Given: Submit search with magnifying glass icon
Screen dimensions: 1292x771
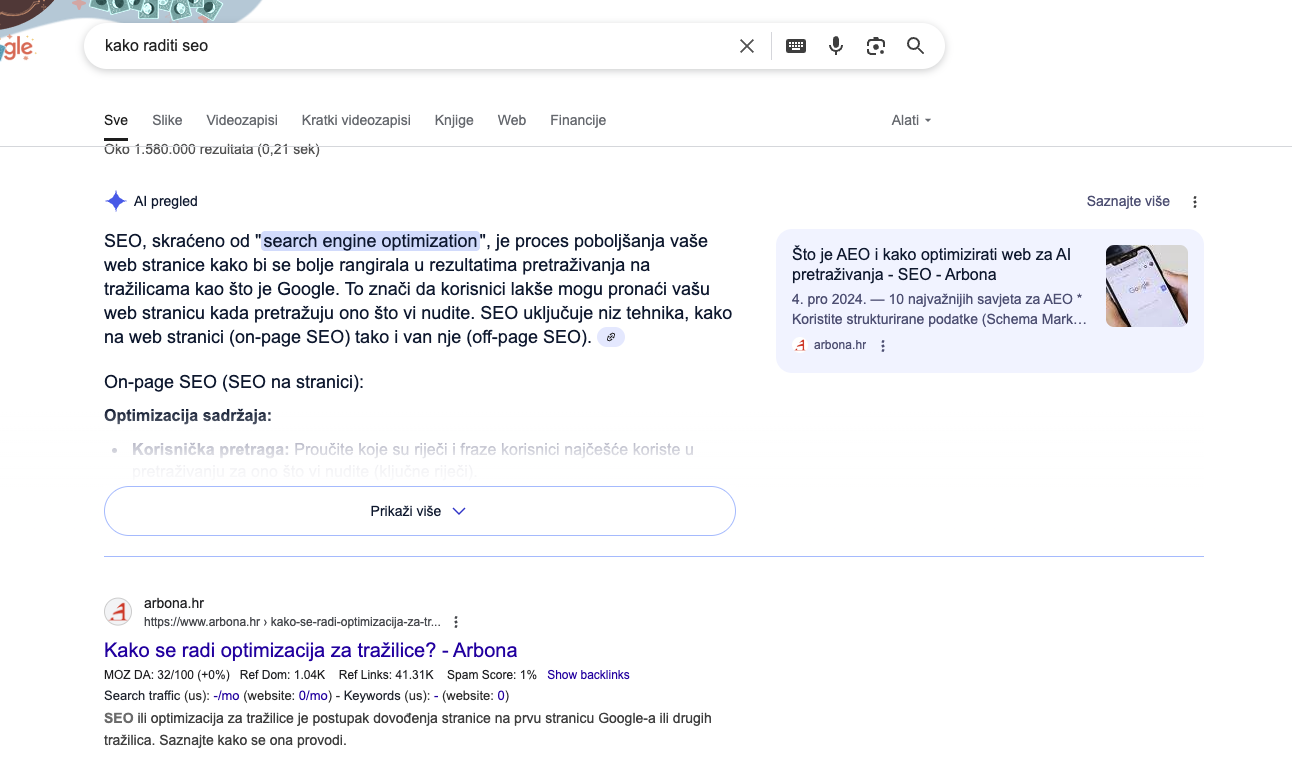Looking at the screenshot, I should pyautogui.click(x=915, y=46).
